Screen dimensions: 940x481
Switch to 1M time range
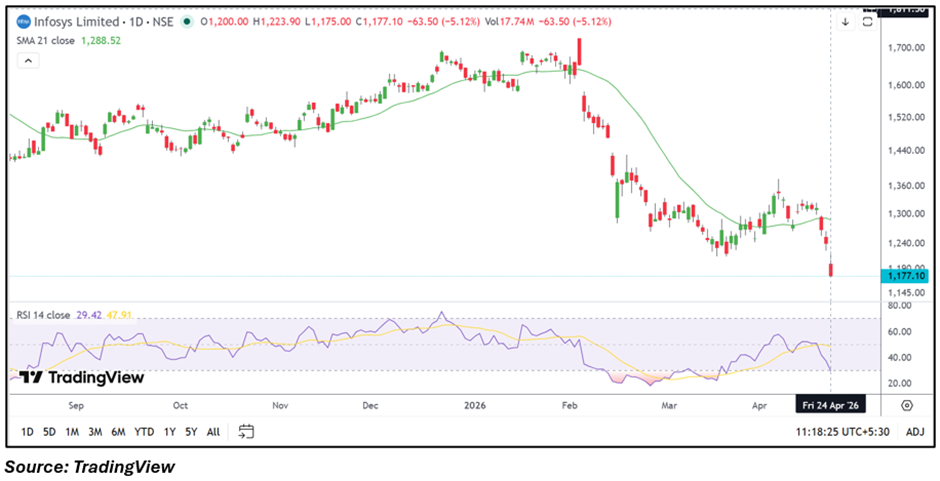(72, 432)
